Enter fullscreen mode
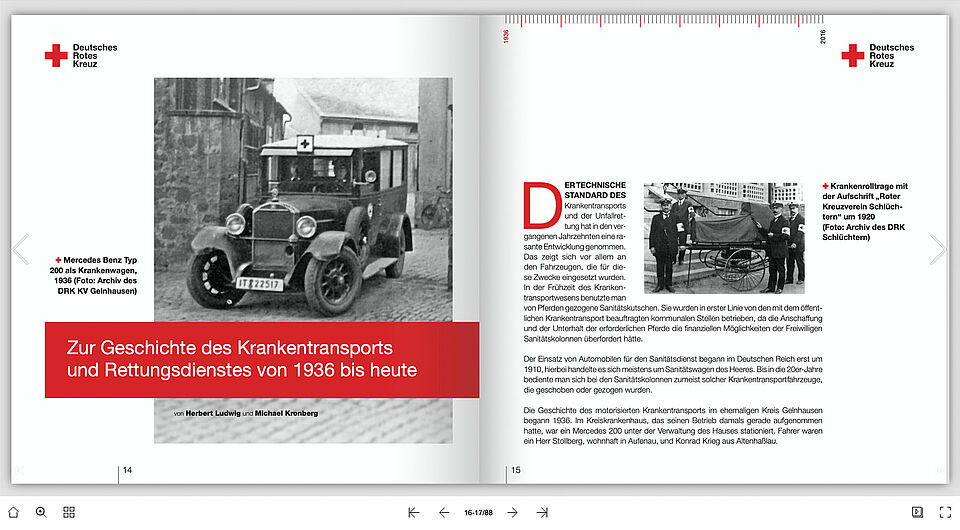This screenshot has height=530, width=960. point(945,512)
